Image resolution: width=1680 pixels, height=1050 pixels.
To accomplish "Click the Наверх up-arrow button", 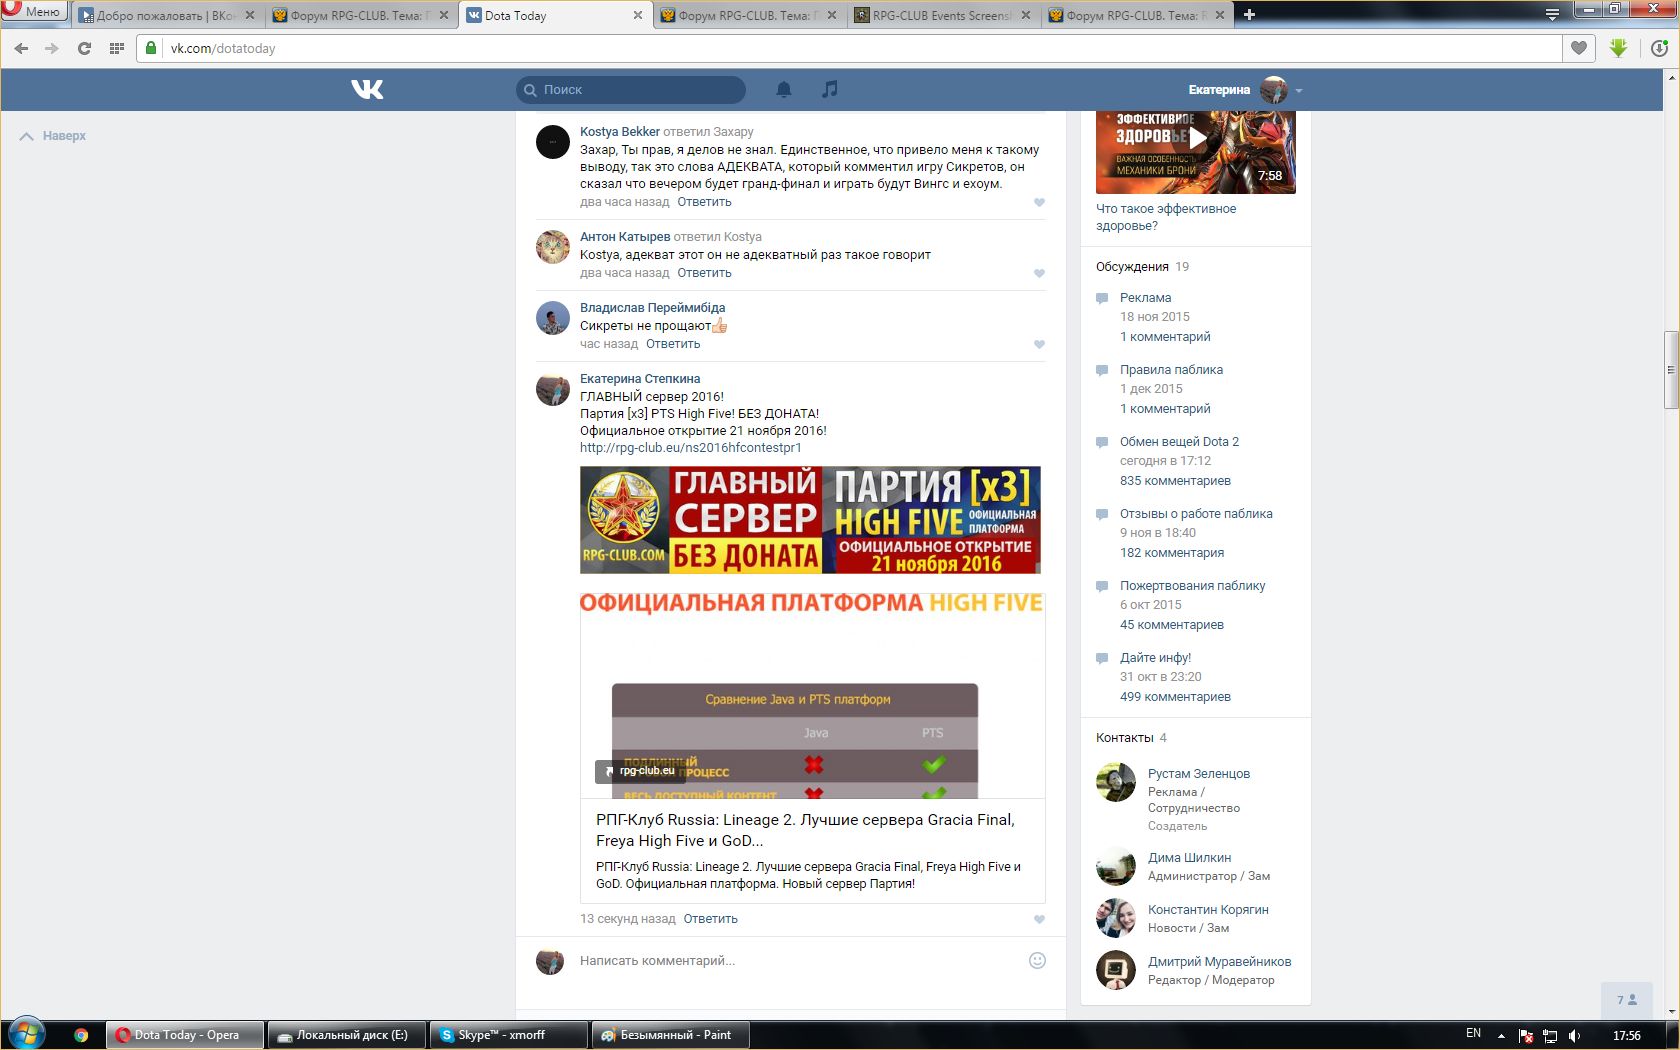I will 53,136.
